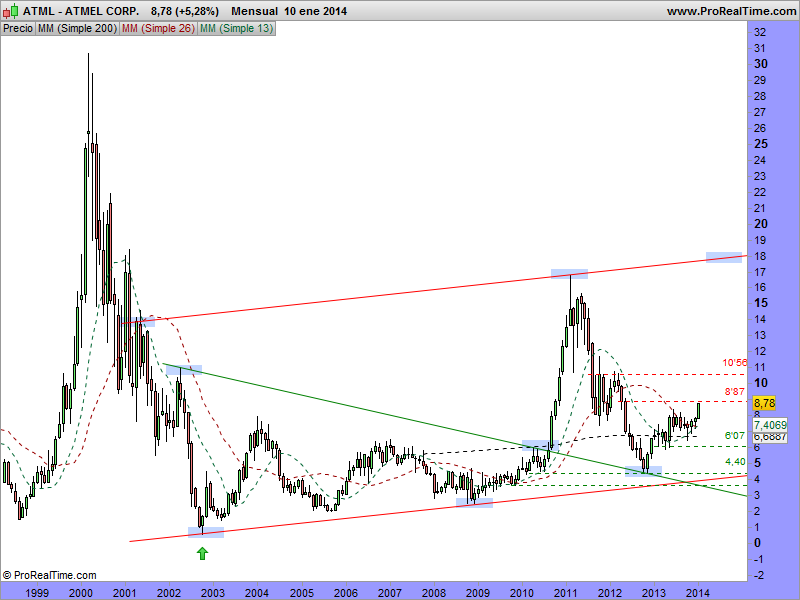Click the red 8'87 resistance level label
The image size is (800, 600).
coord(735,391)
